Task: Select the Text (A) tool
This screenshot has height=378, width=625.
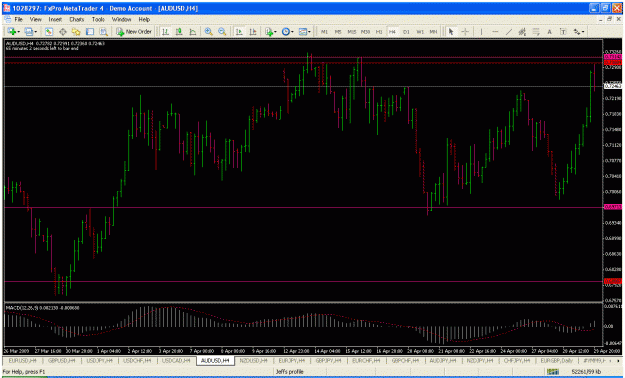Action: point(550,32)
